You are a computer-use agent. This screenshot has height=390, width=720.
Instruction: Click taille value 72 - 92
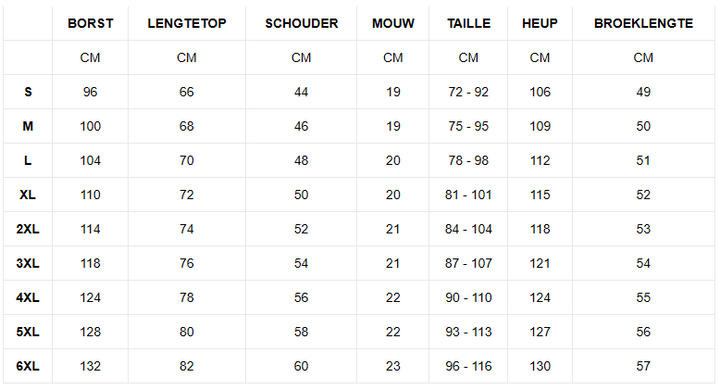pos(468,92)
